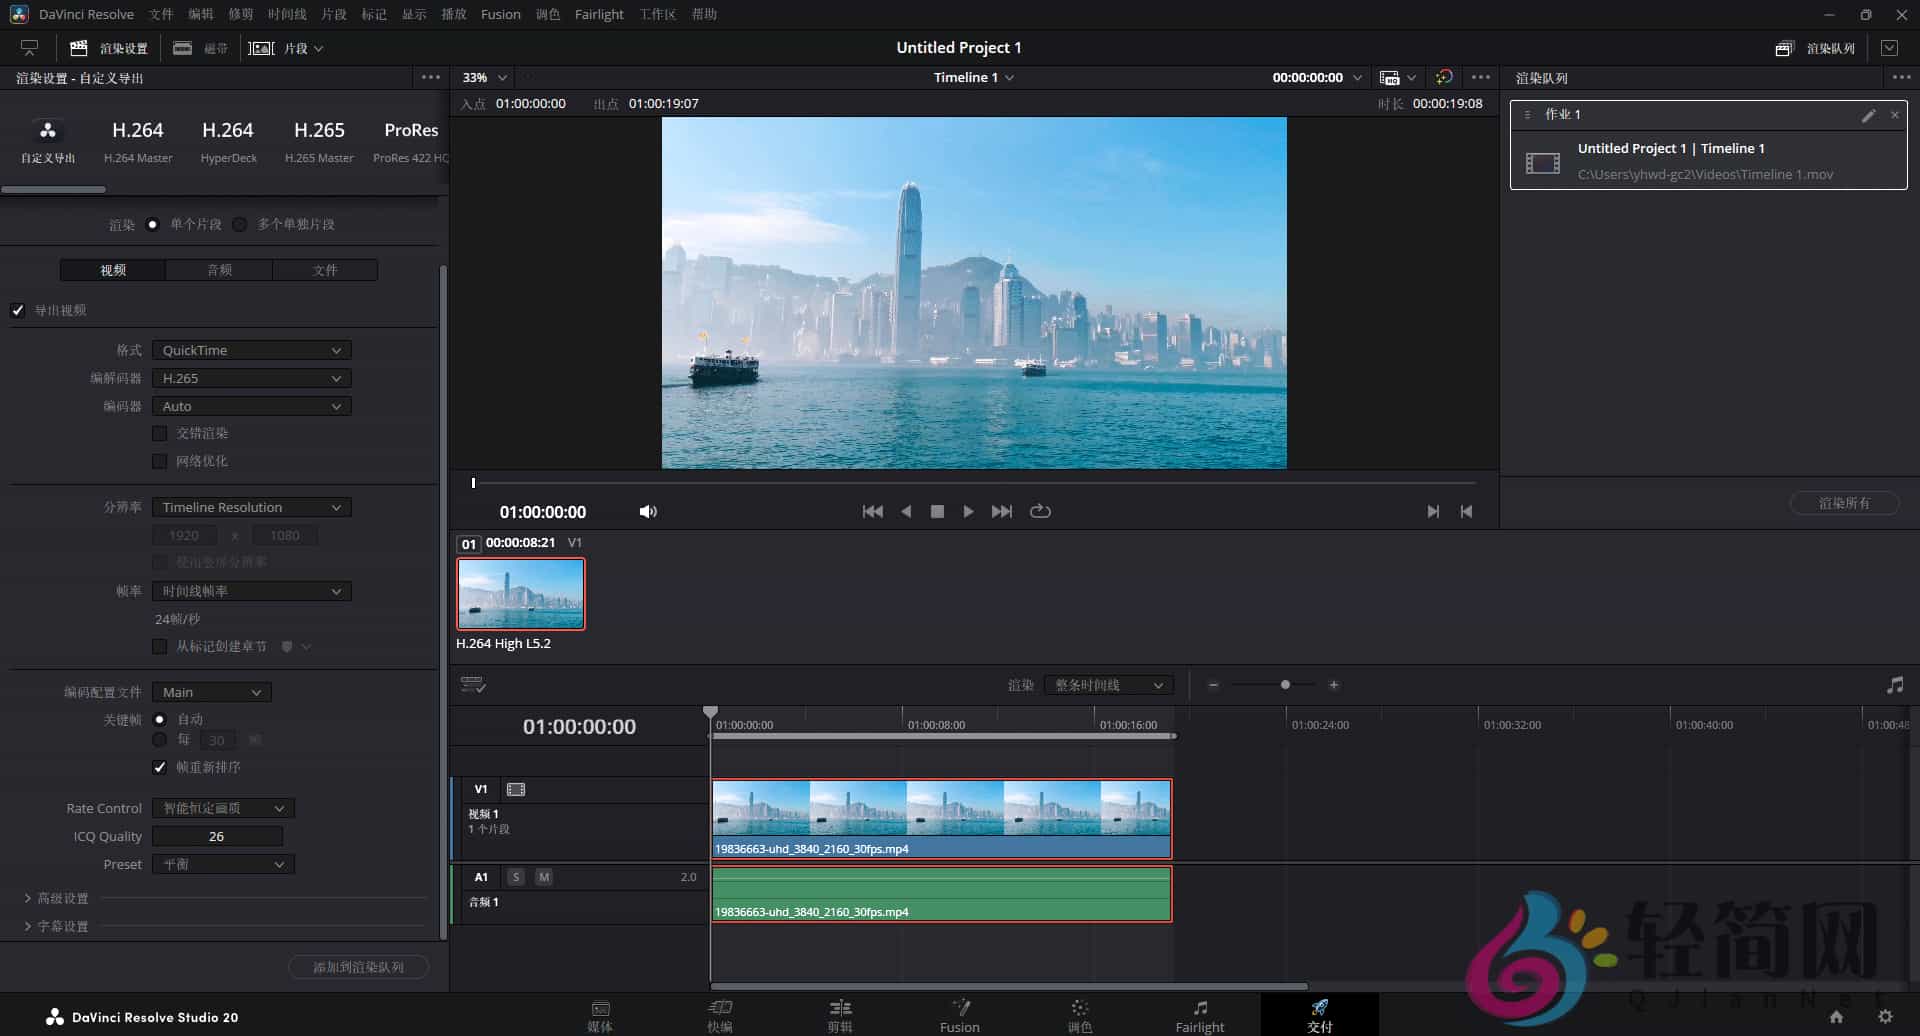The height and width of the screenshot is (1036, 1920).
Task: Open the 格式 QuickTime dropdown
Action: coord(251,350)
